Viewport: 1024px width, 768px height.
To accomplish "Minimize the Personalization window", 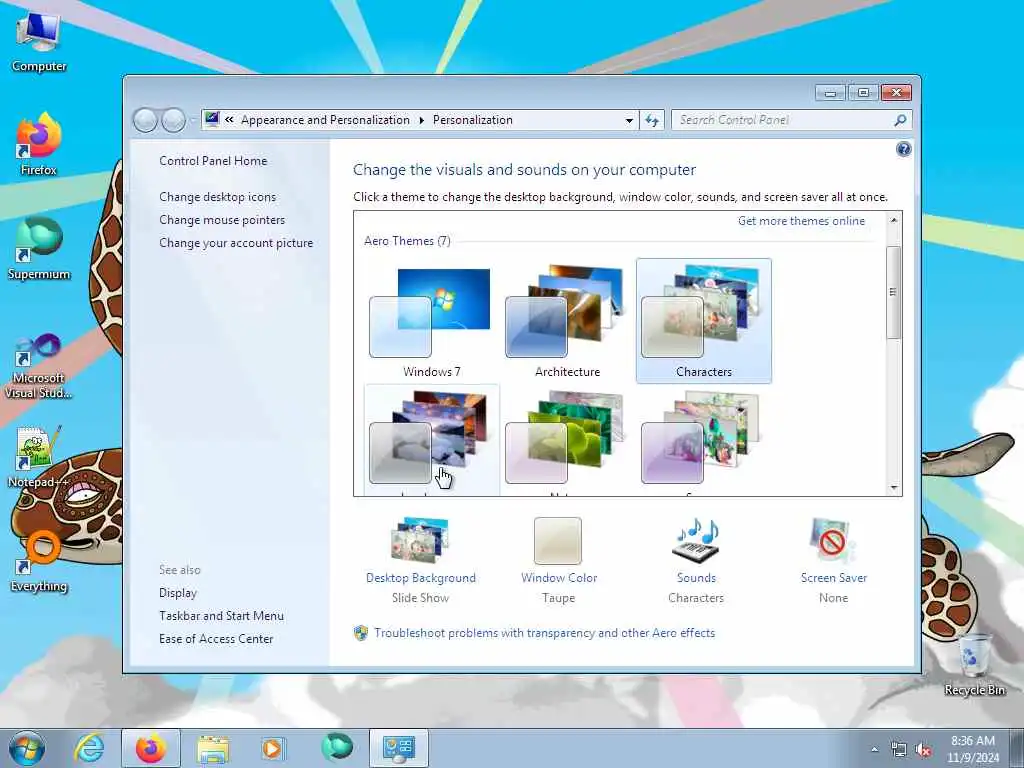I will [830, 93].
